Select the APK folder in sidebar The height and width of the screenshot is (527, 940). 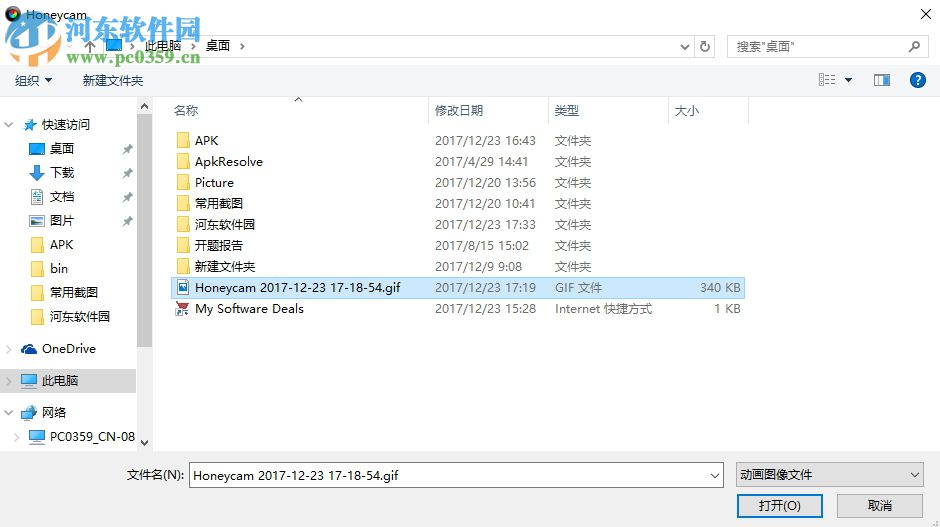(61, 245)
